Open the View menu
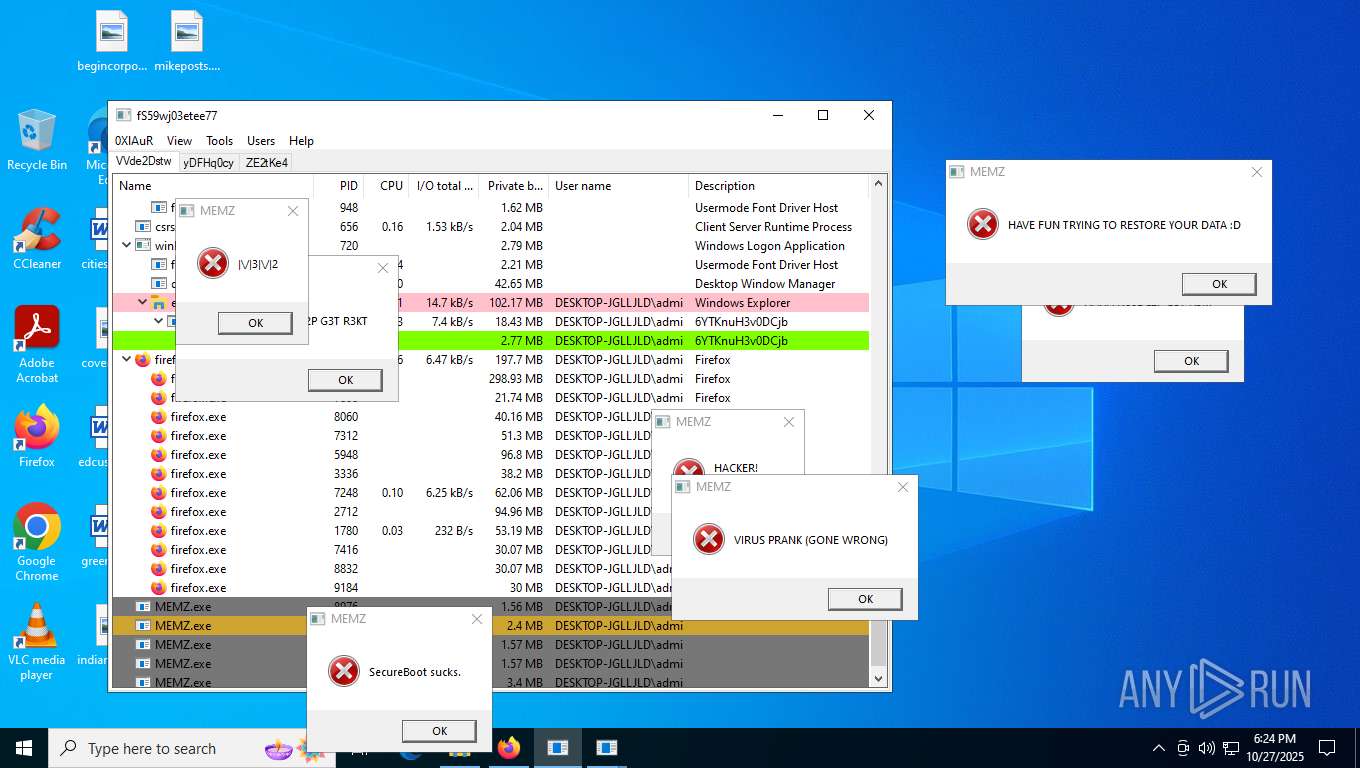Image resolution: width=1360 pixels, height=768 pixels. (180, 141)
